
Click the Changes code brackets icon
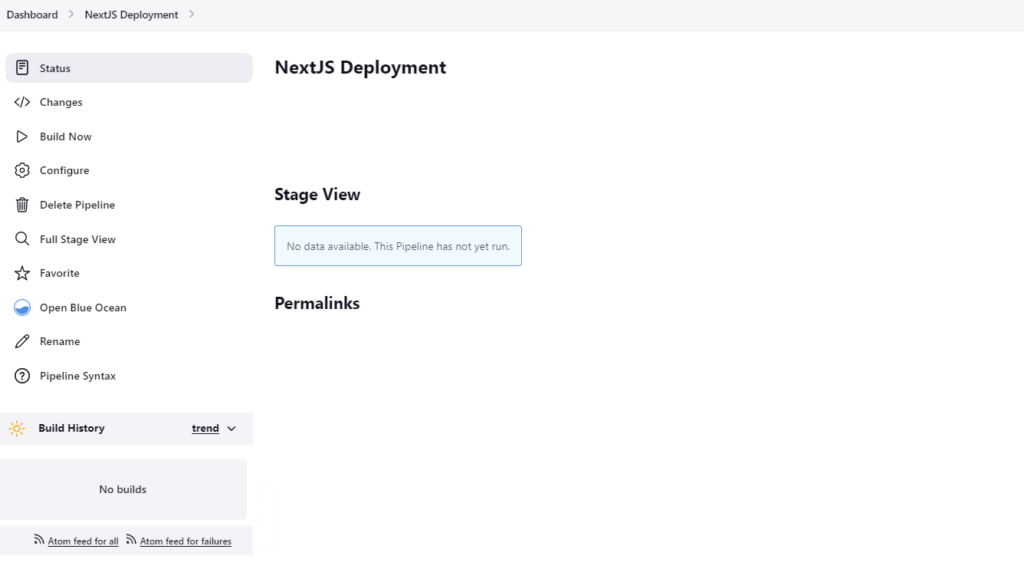22,102
